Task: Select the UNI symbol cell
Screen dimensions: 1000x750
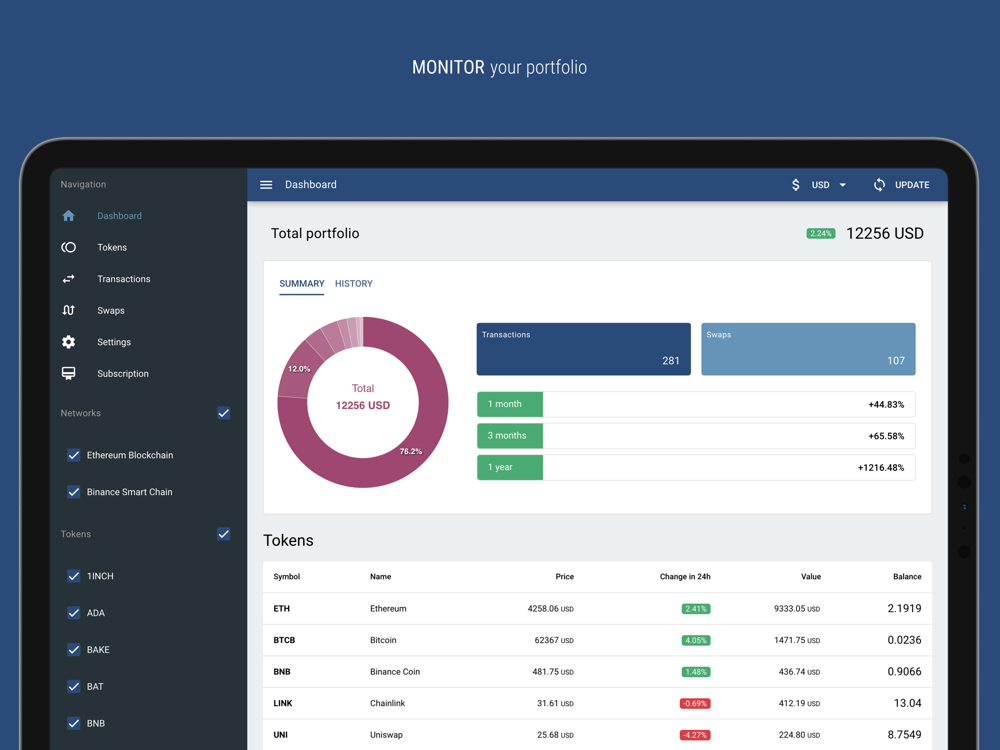Action: (281, 735)
